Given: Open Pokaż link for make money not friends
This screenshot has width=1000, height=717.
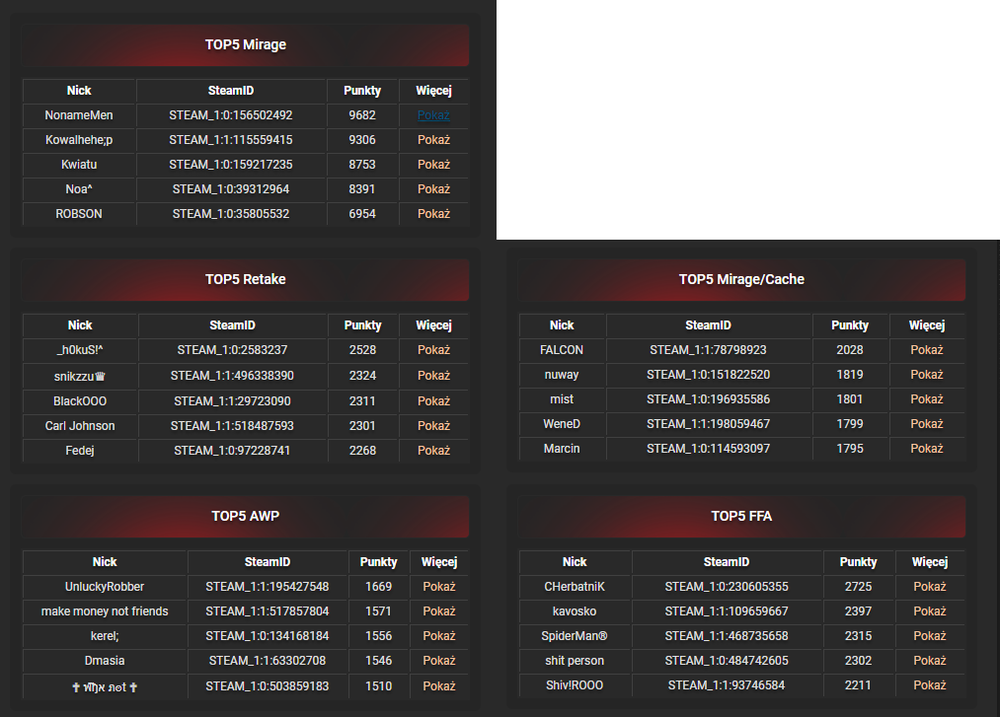Looking at the screenshot, I should point(439,611).
